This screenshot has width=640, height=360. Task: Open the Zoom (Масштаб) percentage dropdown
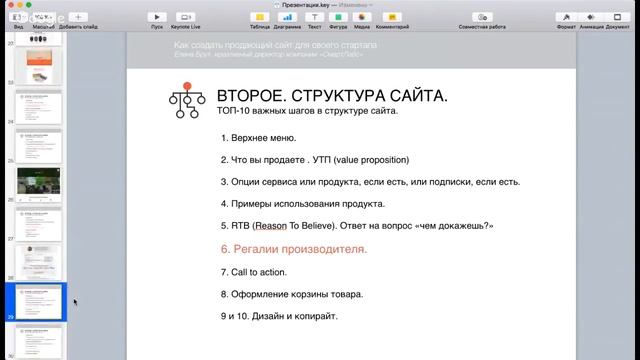click(43, 17)
